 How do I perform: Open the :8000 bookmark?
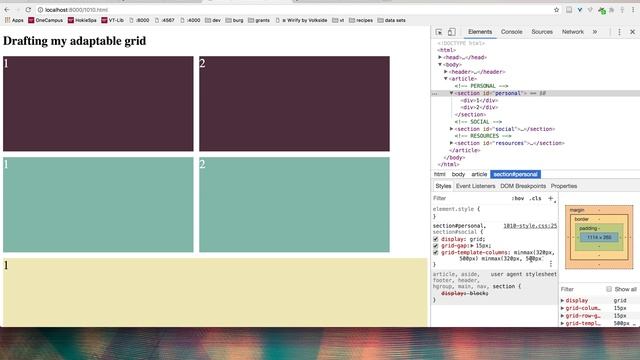pos(139,20)
